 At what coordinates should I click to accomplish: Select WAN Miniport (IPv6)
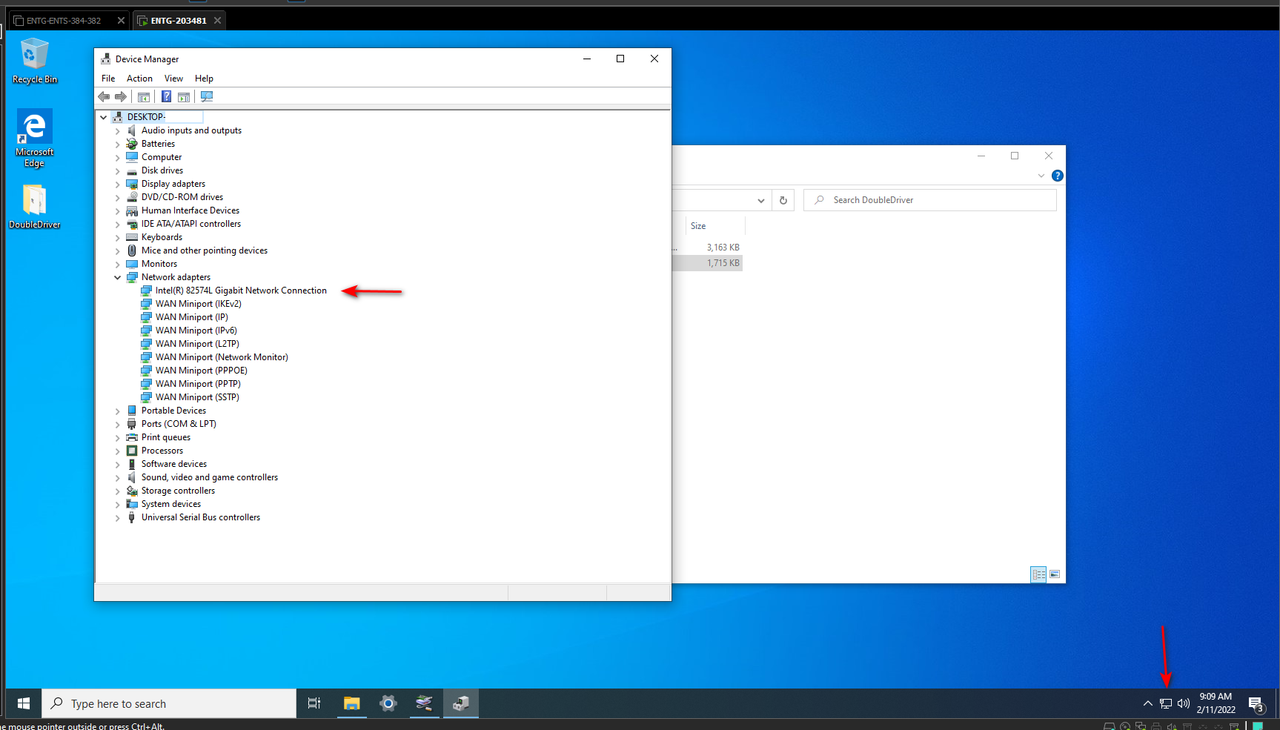(196, 330)
